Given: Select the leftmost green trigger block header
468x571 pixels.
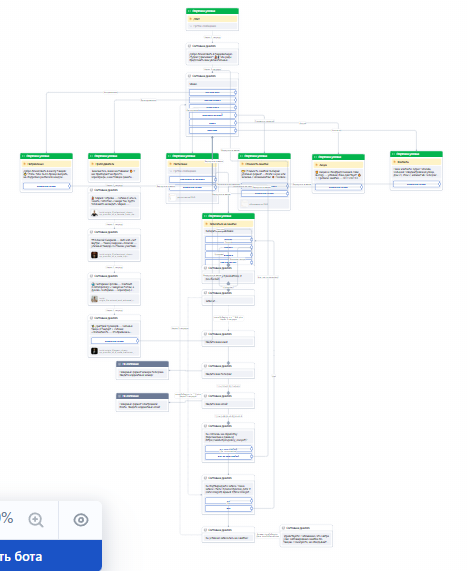Looking at the screenshot, I should [x=46, y=156].
